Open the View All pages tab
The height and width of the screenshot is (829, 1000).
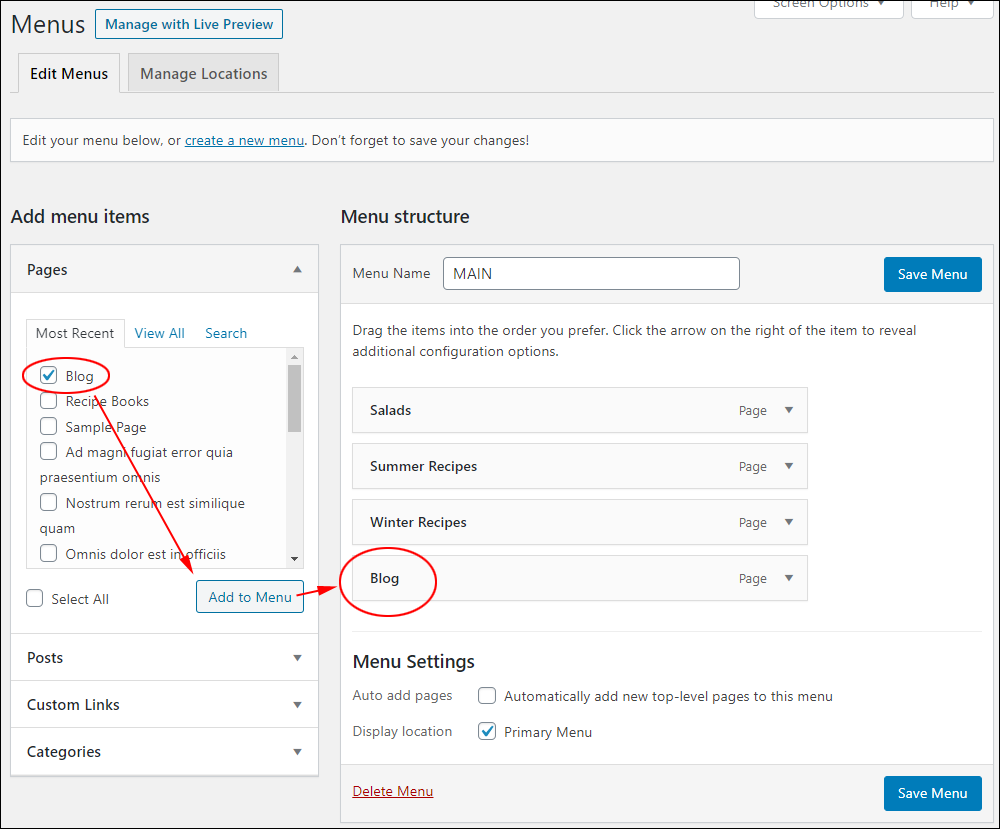159,333
